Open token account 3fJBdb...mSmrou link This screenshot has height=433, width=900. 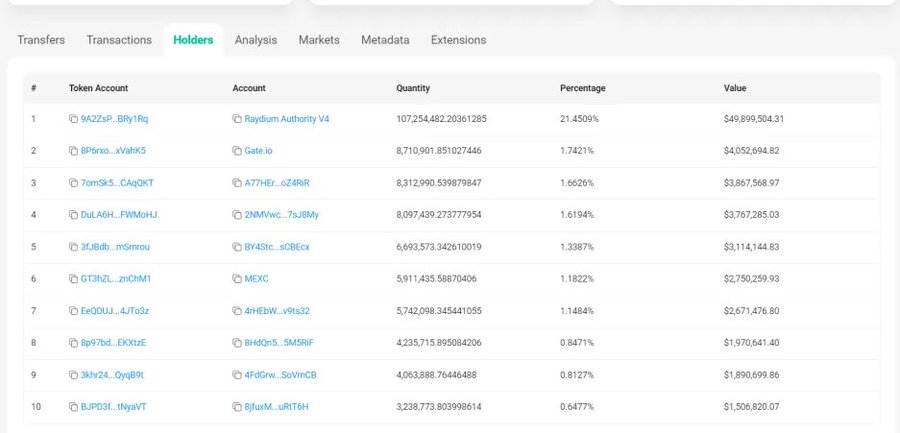tap(115, 247)
